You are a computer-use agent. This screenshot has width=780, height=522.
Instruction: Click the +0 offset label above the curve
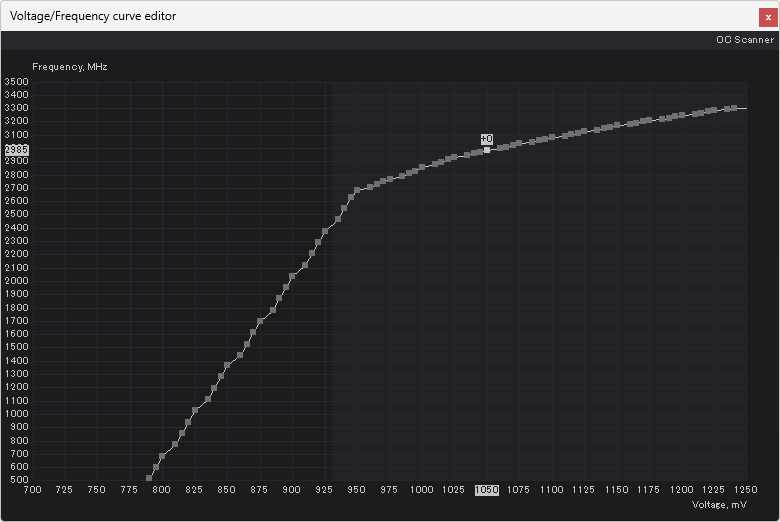(x=487, y=139)
